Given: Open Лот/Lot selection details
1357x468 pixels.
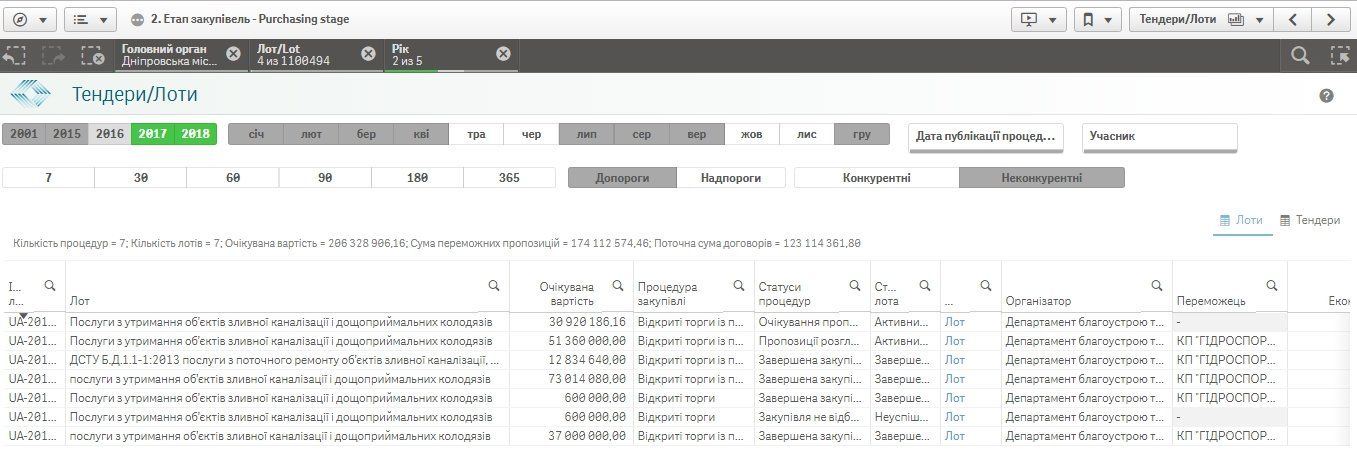Looking at the screenshot, I should [305, 55].
